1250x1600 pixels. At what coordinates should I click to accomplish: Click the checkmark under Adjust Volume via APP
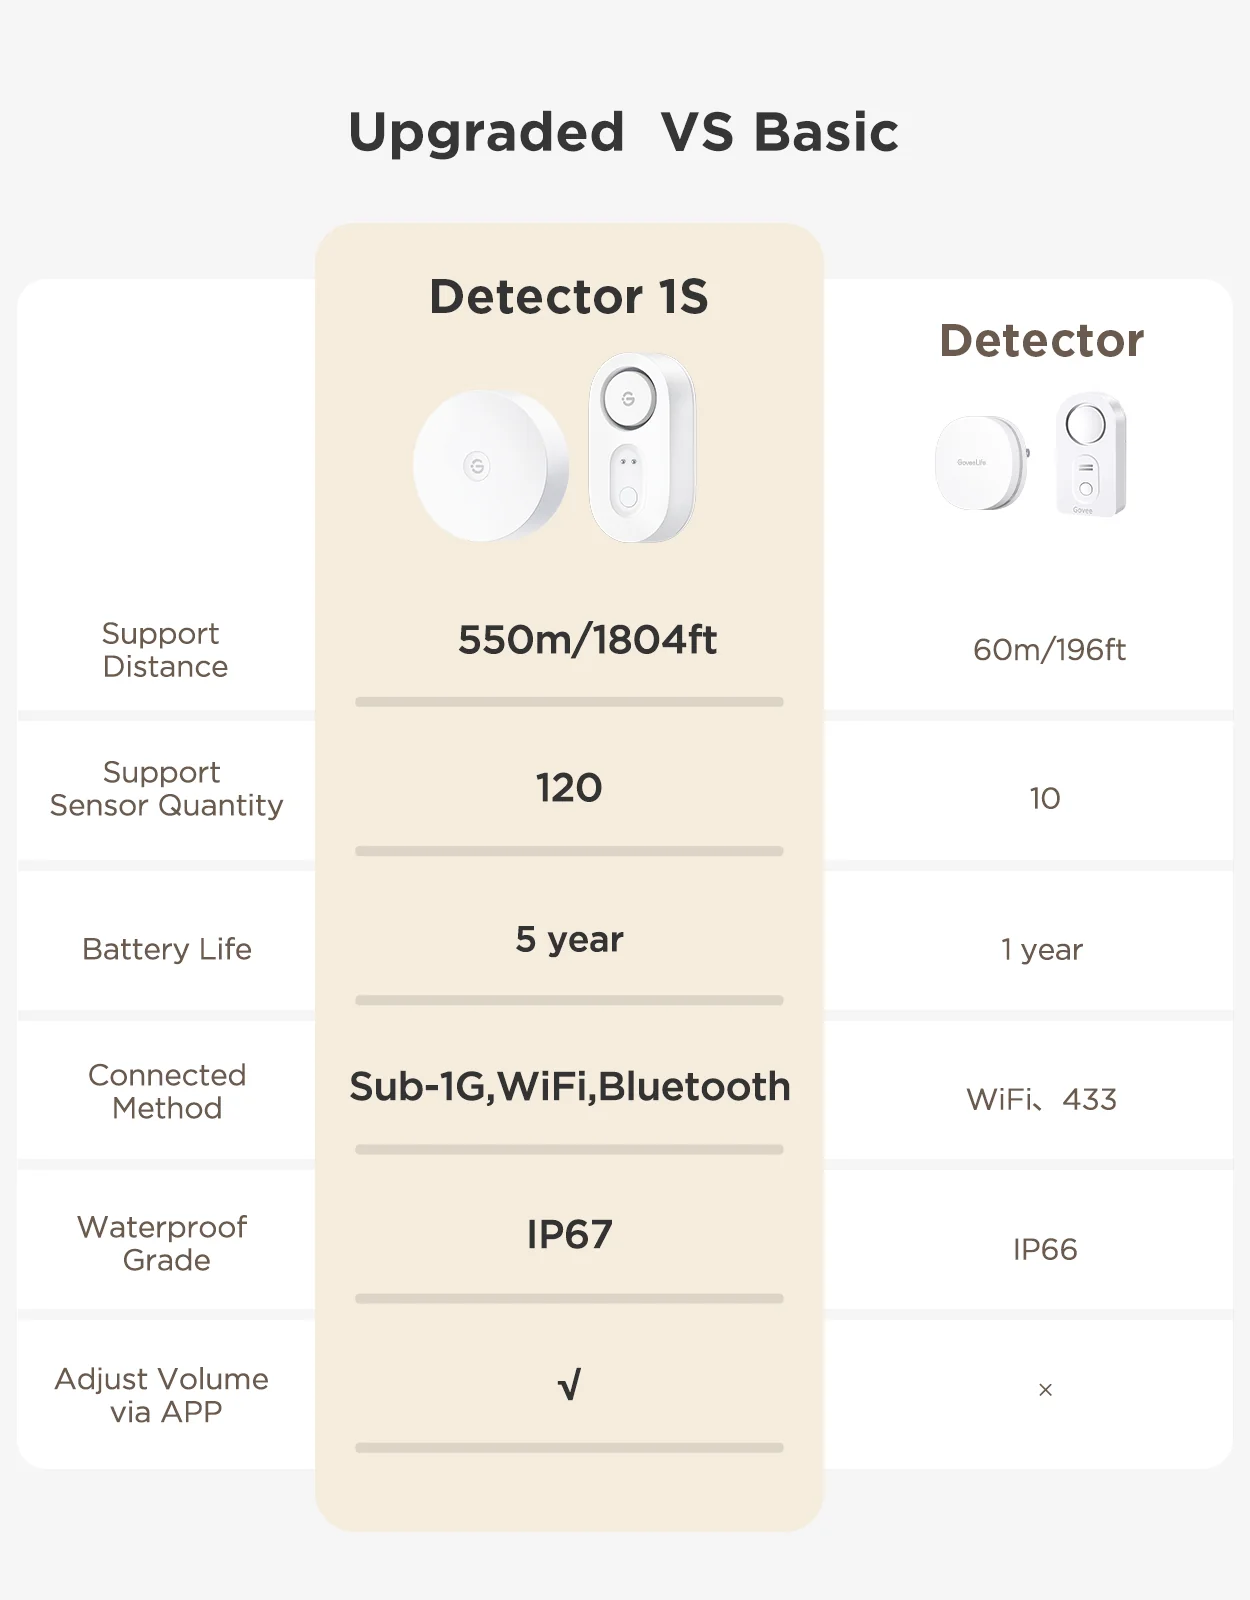pyautogui.click(x=569, y=1386)
